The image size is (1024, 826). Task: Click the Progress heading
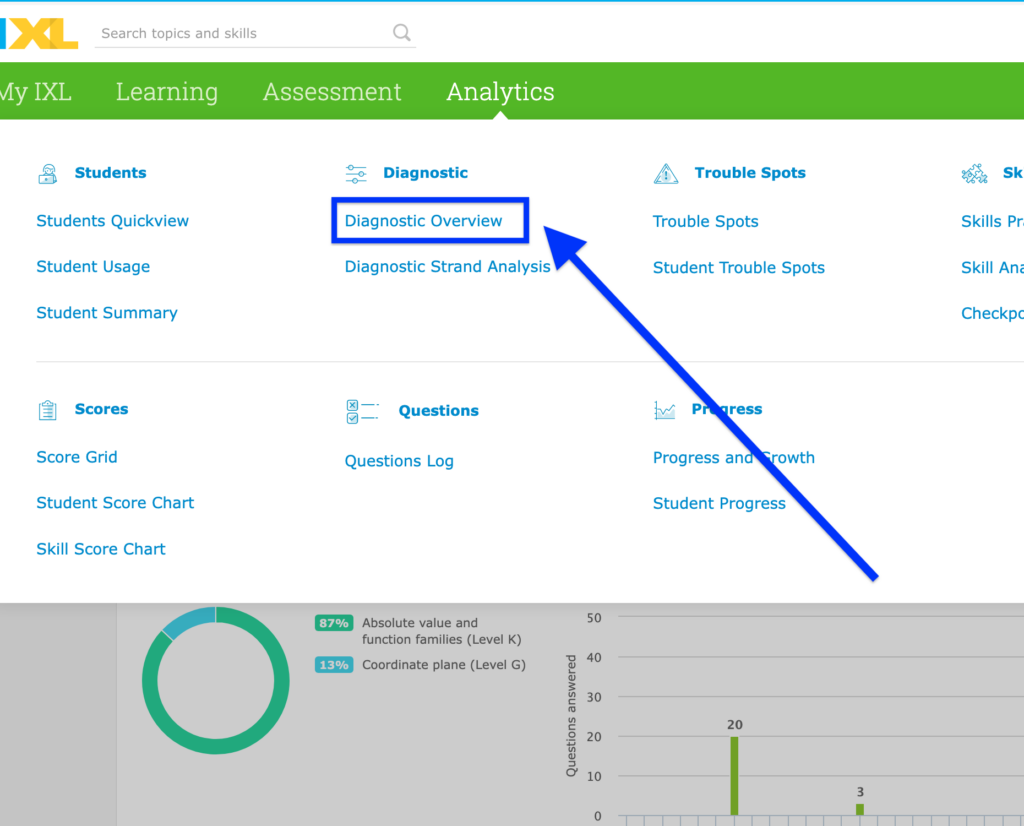[727, 409]
